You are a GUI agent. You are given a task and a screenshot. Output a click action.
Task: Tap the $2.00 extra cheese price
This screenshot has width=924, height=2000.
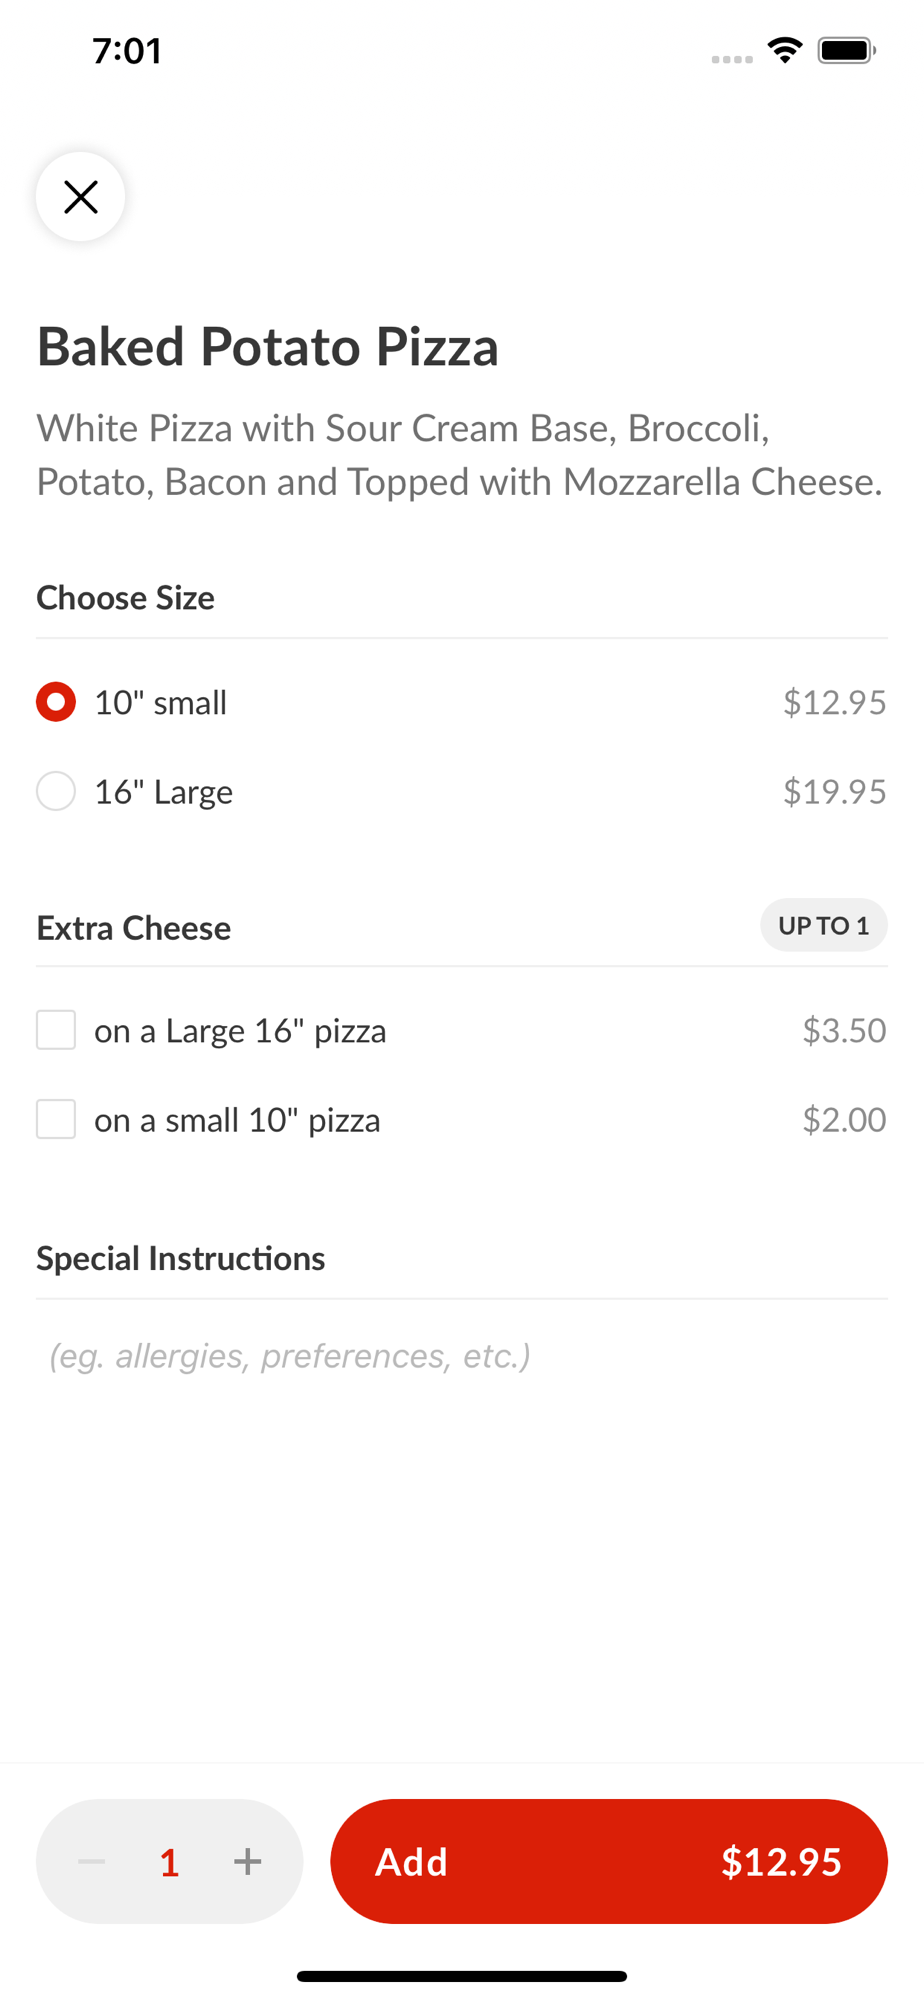pos(844,1120)
